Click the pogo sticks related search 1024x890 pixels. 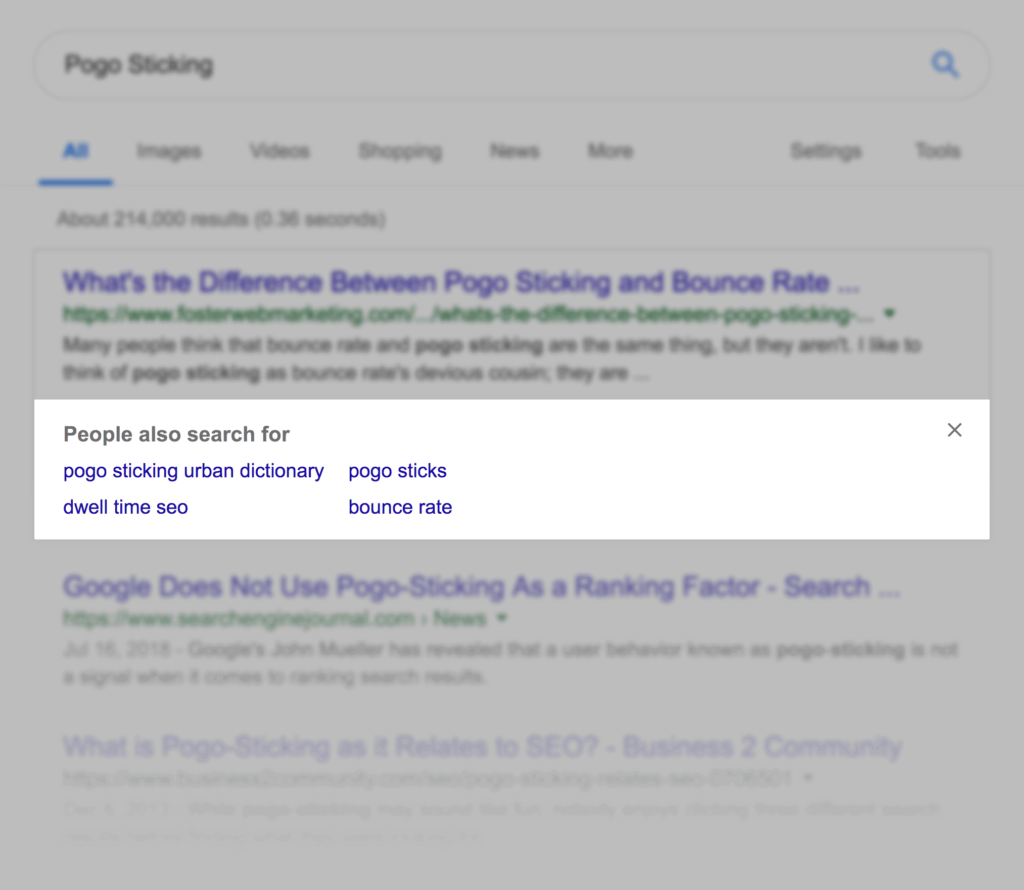coord(397,471)
